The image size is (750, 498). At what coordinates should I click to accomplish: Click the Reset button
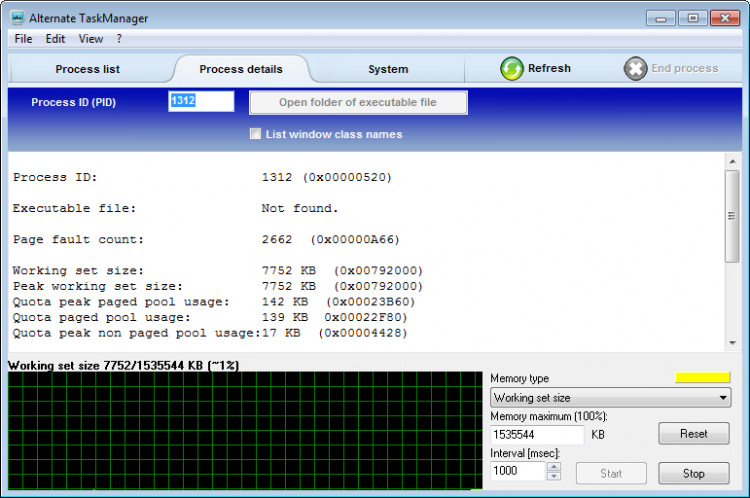tap(694, 434)
